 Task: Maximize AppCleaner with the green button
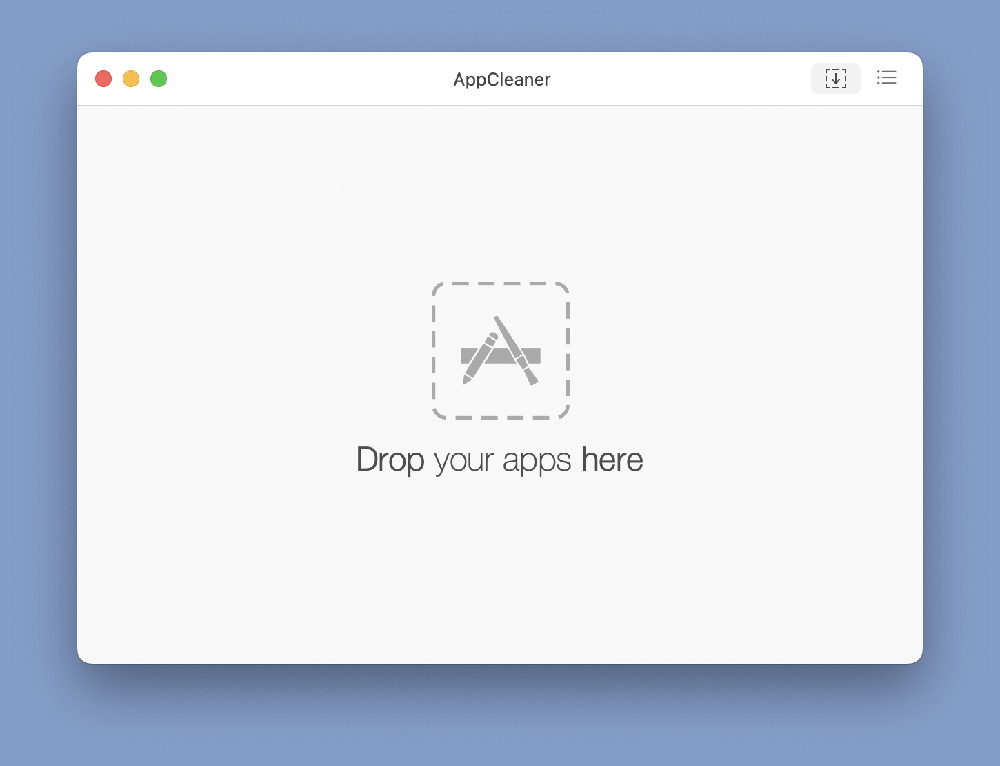click(x=158, y=78)
